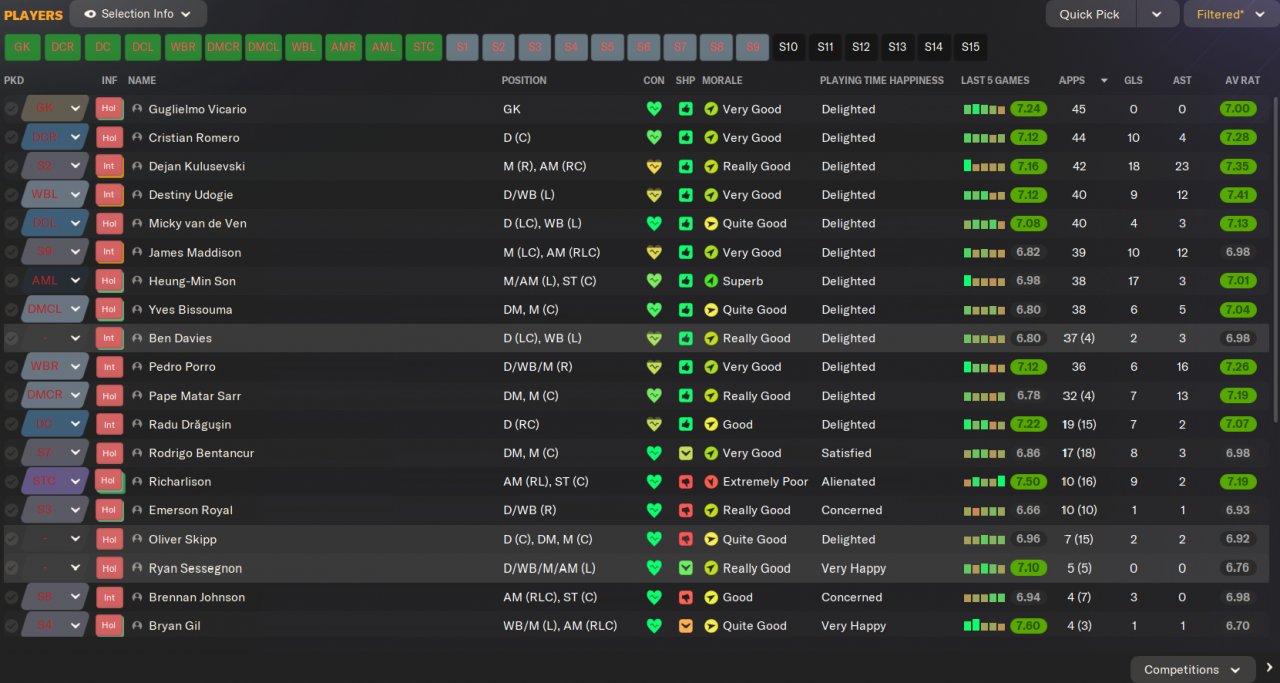Image resolution: width=1280 pixels, height=683 pixels.
Task: Click Hol status icon for Richarlison
Action: coord(109,481)
